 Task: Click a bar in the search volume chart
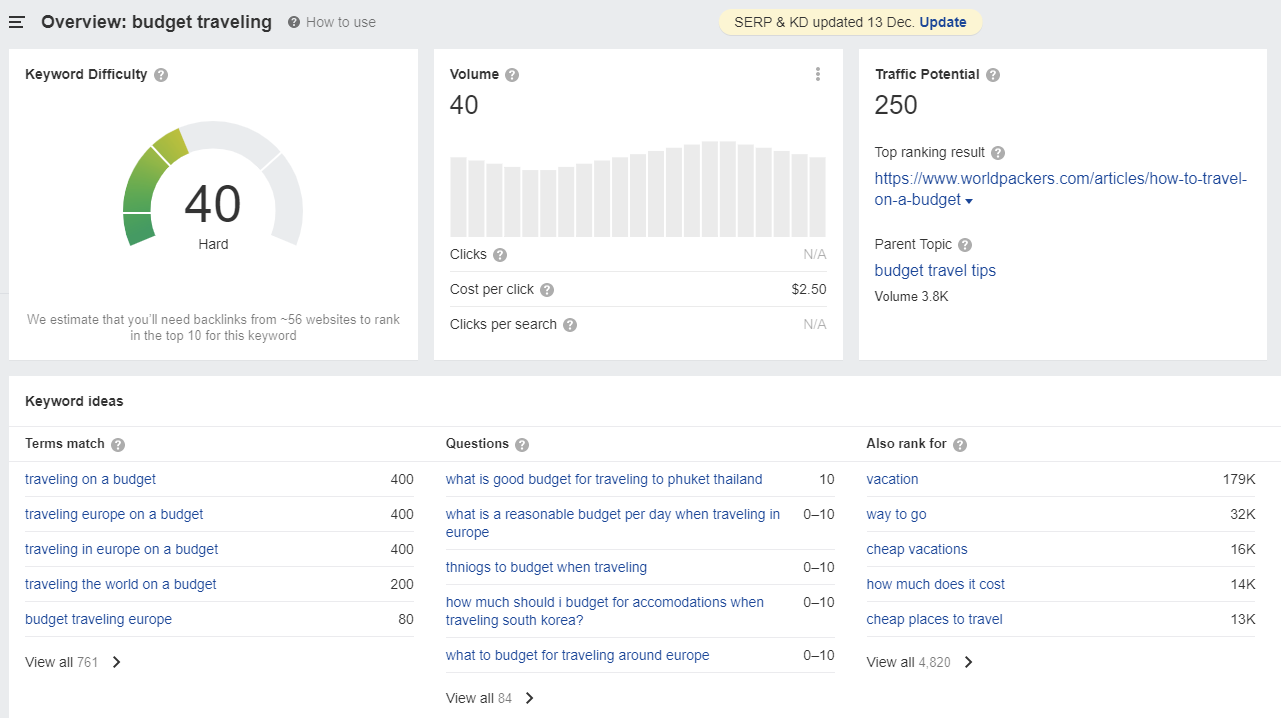click(x=640, y=190)
